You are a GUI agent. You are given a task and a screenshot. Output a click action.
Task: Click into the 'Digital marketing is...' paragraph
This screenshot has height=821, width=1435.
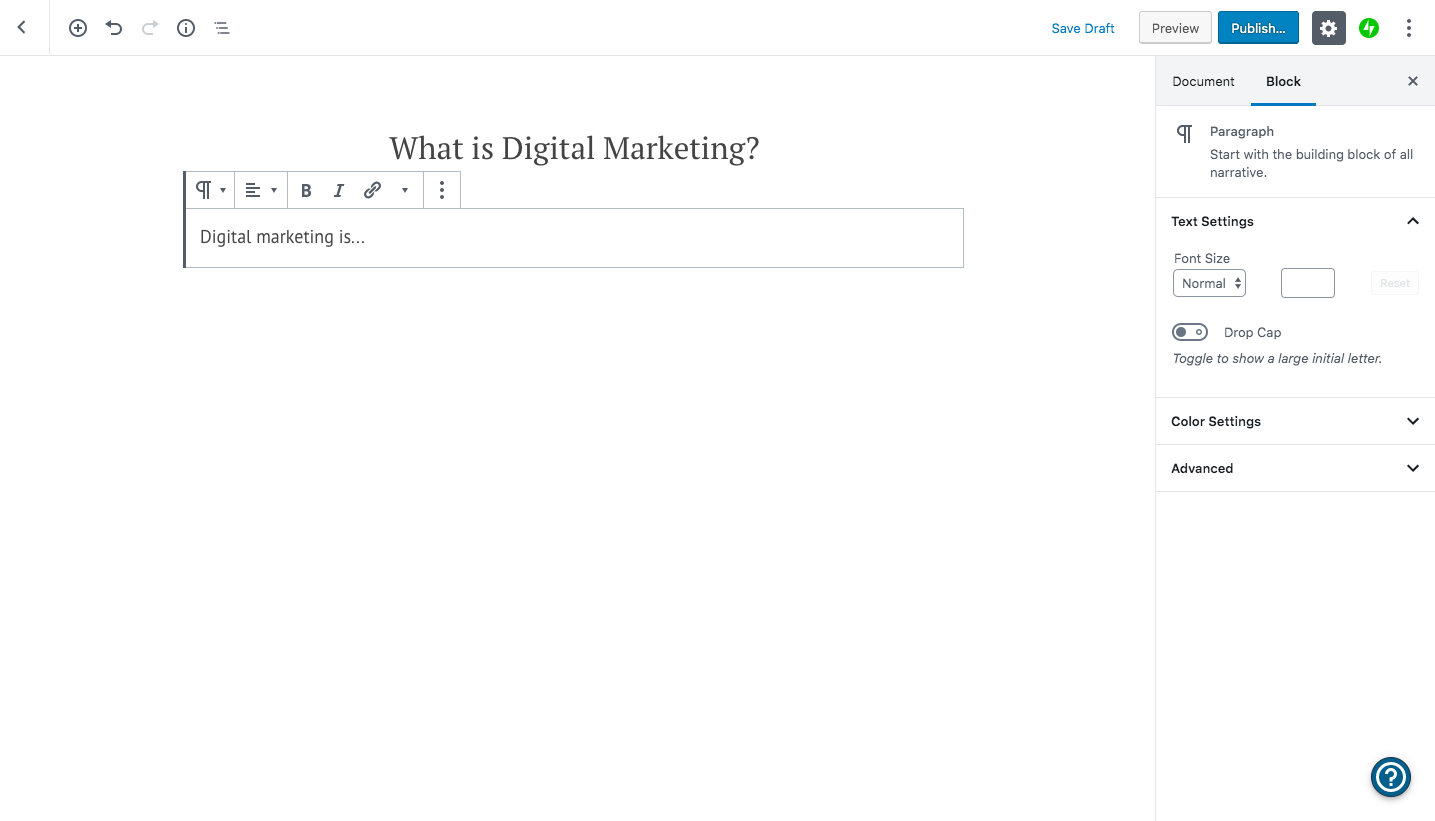[574, 238]
